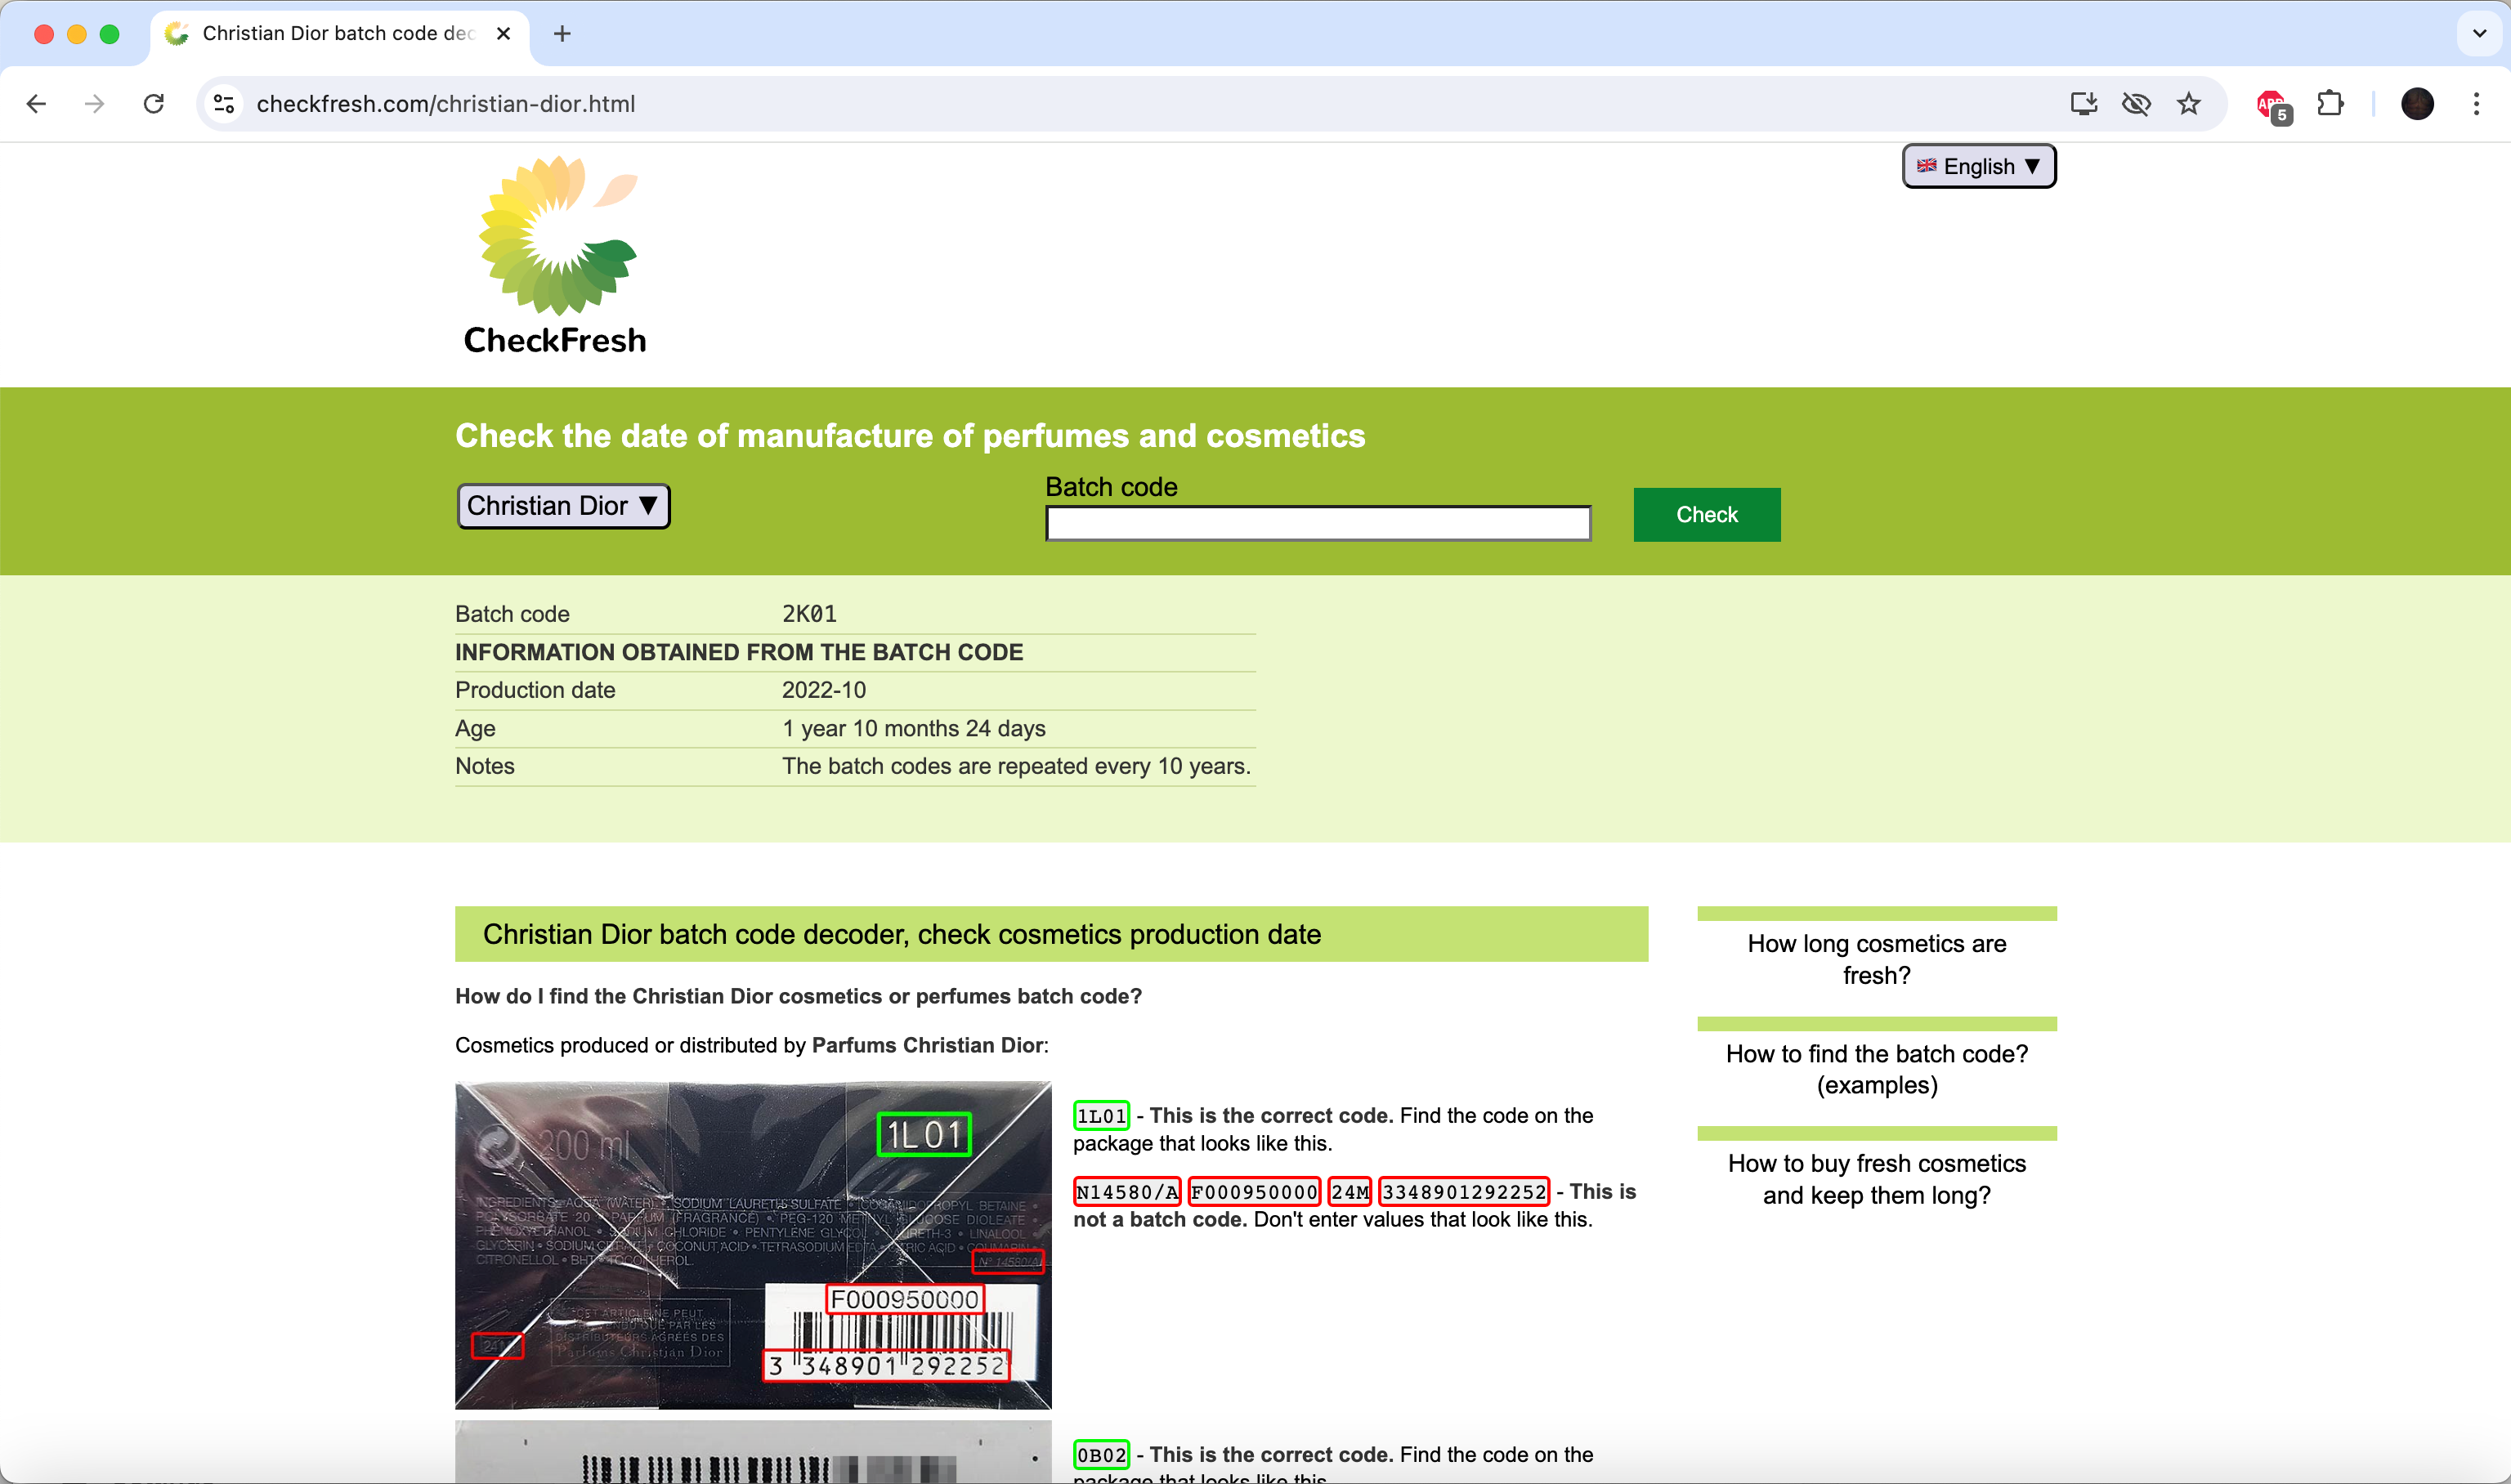Open a new tab with the plus button
This screenshot has height=1484, width=2511.
click(562, 34)
